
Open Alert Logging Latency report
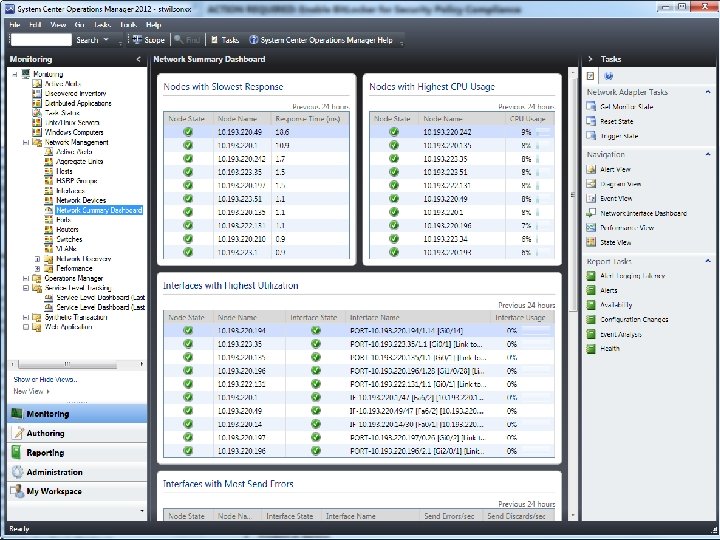pos(632,276)
